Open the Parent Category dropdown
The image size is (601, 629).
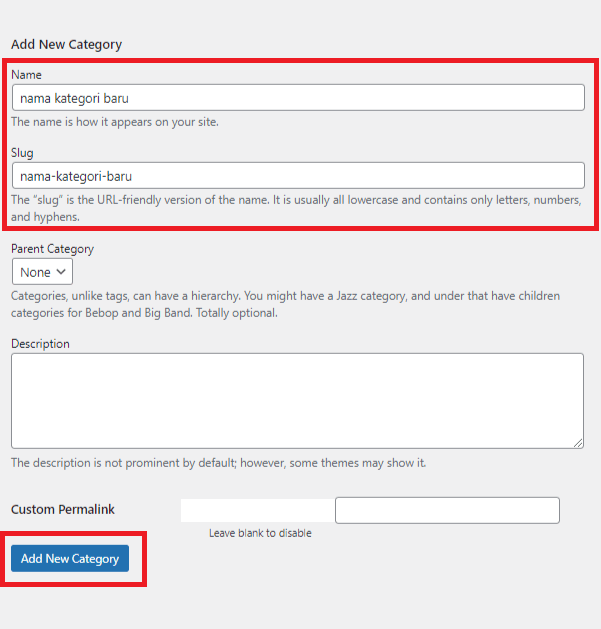click(42, 272)
